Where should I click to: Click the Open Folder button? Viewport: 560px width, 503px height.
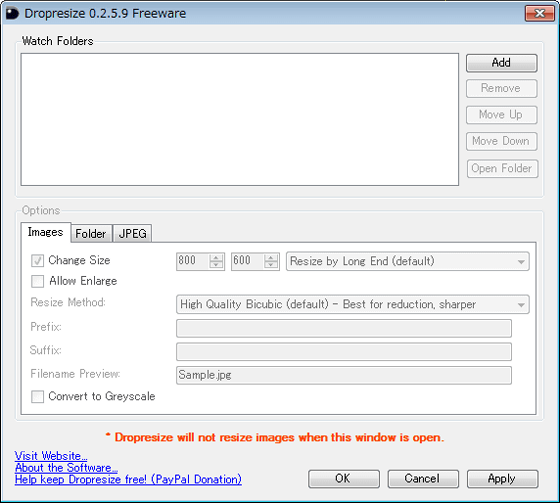pos(502,168)
